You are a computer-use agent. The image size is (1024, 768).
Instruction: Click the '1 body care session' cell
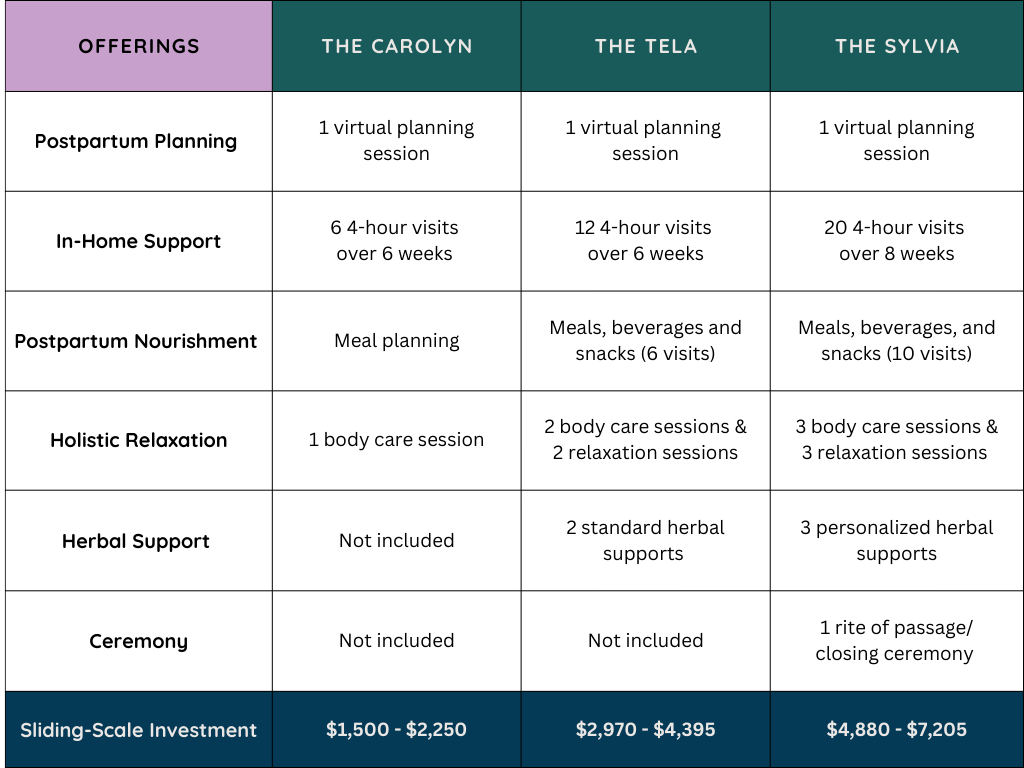coord(396,440)
